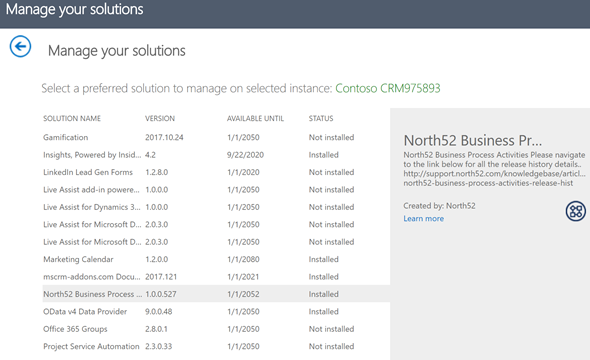Select the Live Assist for Dynamics 3... row

[x=216, y=207]
